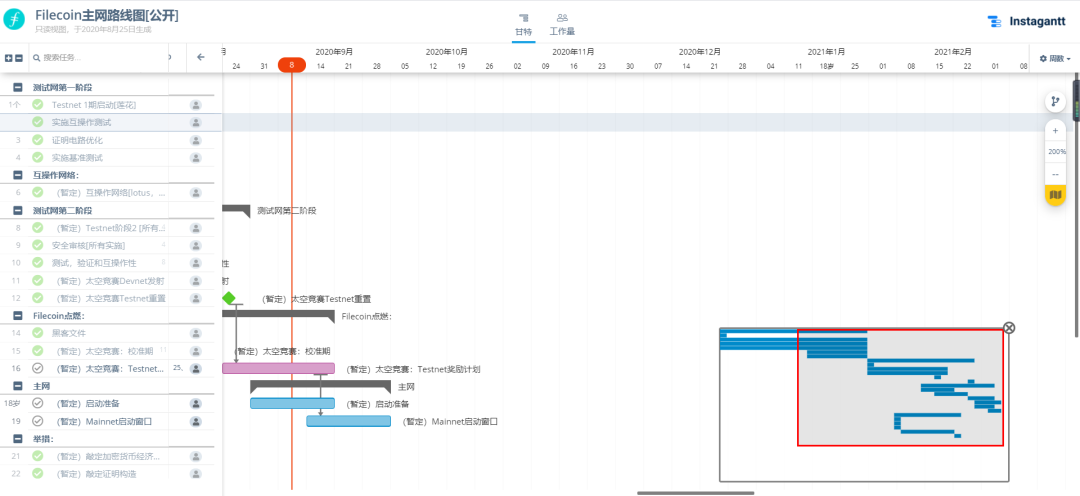The width and height of the screenshot is (1080, 496).
Task: Click the today marker labeled 8
Action: point(291,65)
